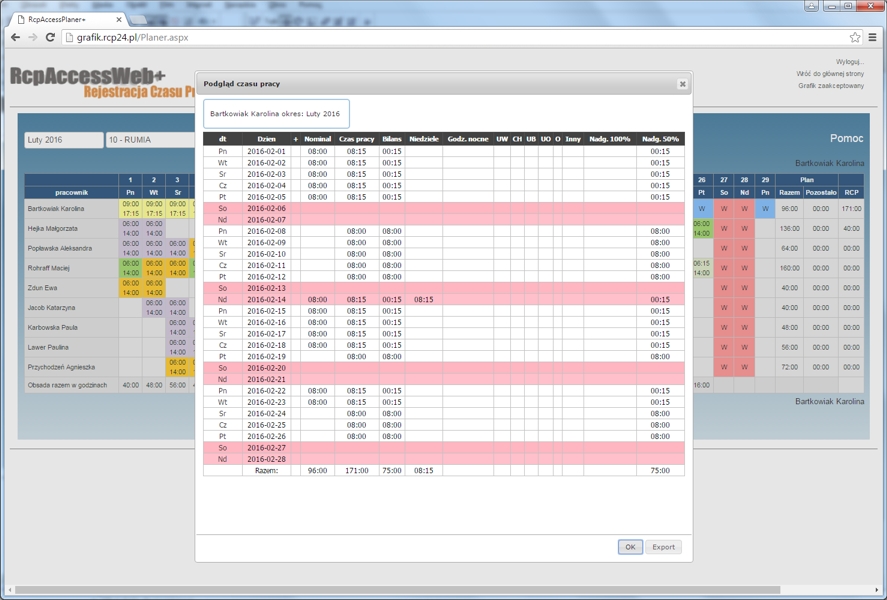Open the Luty 2016 month dropdown

click(63, 140)
